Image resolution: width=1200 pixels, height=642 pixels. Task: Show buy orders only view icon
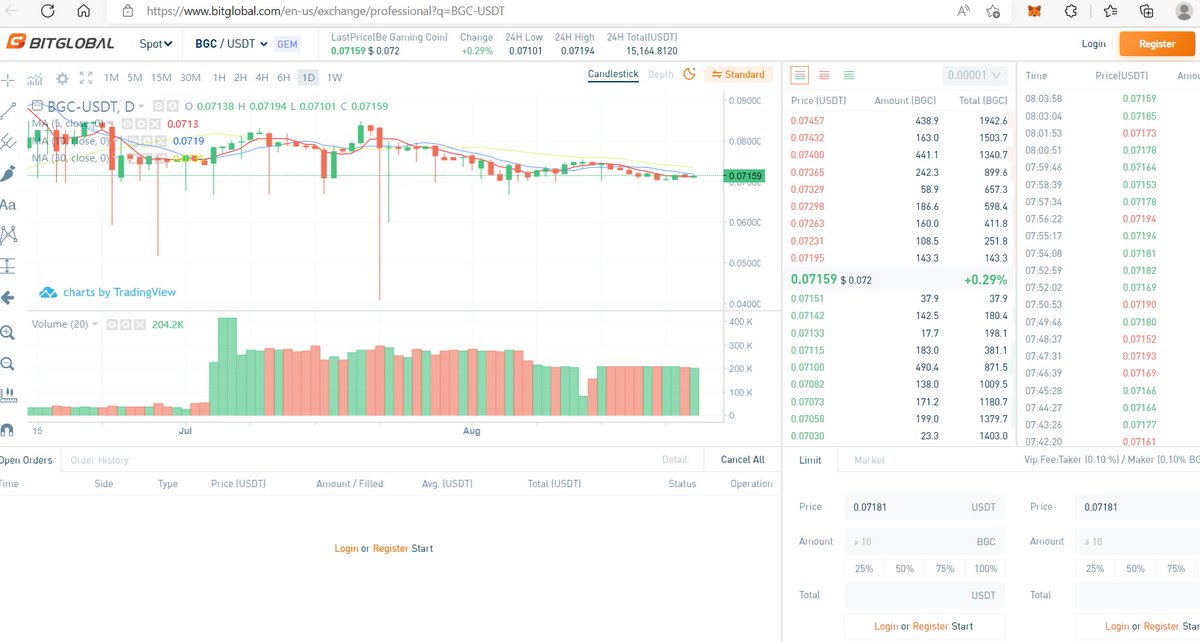[x=849, y=75]
